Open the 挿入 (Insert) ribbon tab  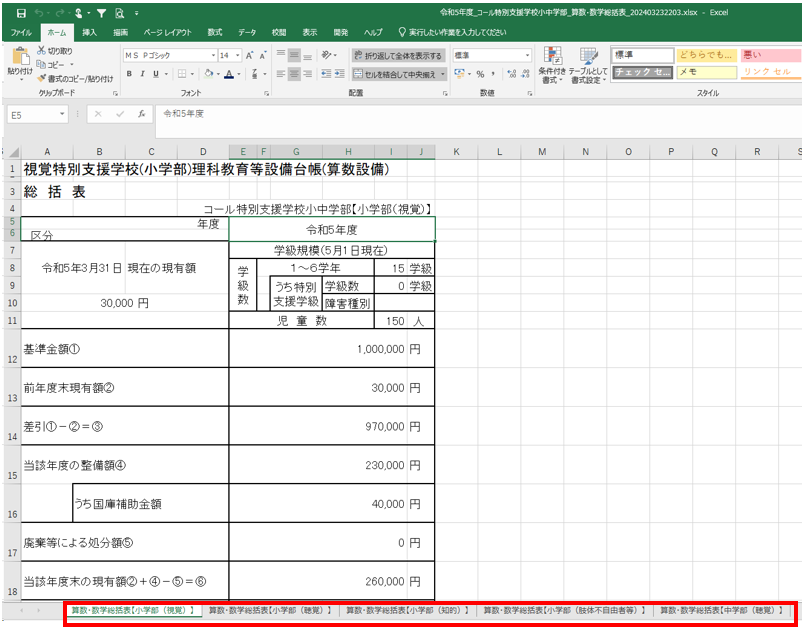90,32
